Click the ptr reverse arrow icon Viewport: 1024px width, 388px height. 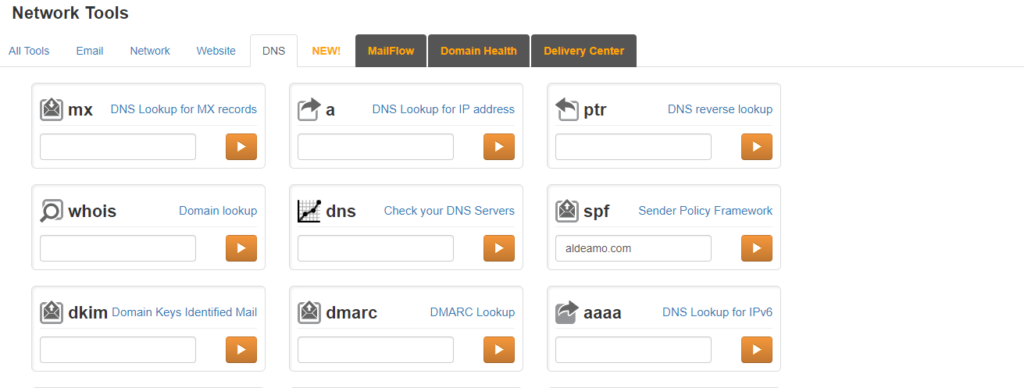[x=567, y=109]
